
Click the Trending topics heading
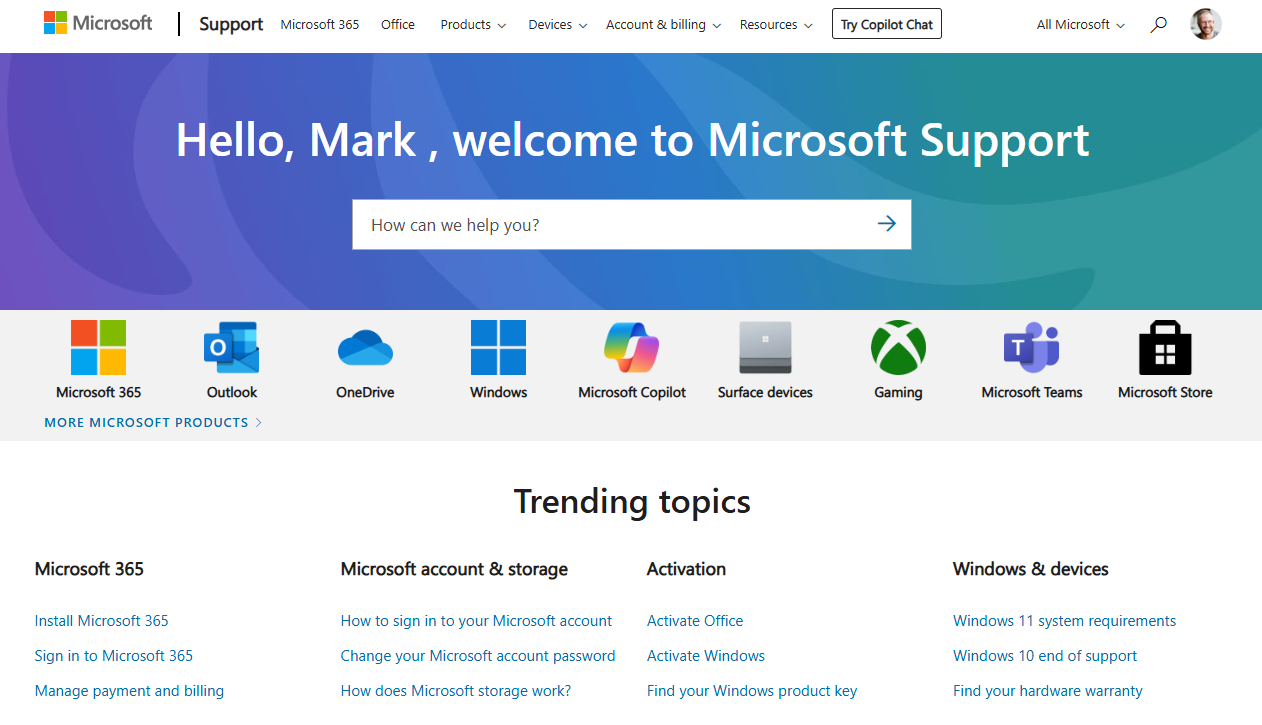click(632, 501)
